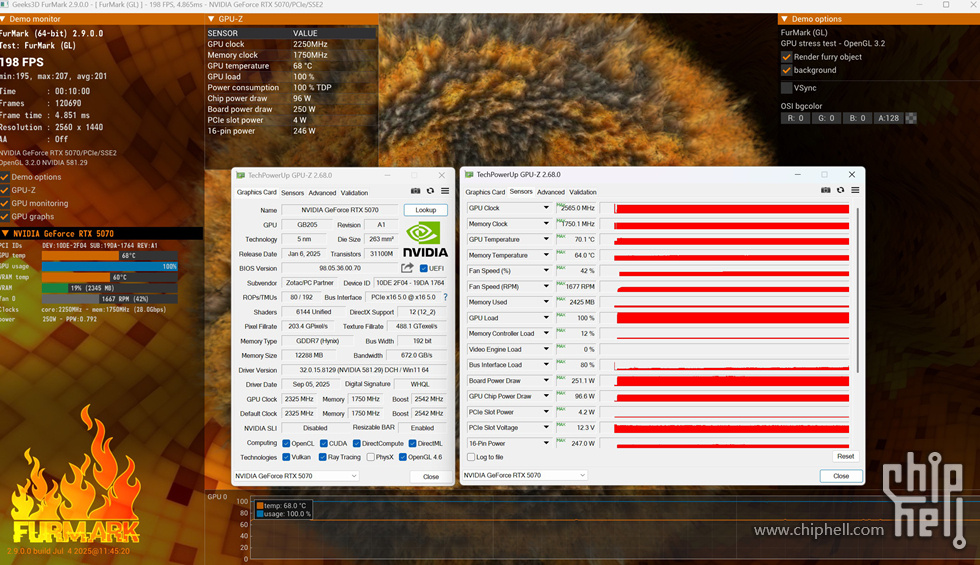Click the BIOS export share icon
980x565 pixels.
[407, 268]
